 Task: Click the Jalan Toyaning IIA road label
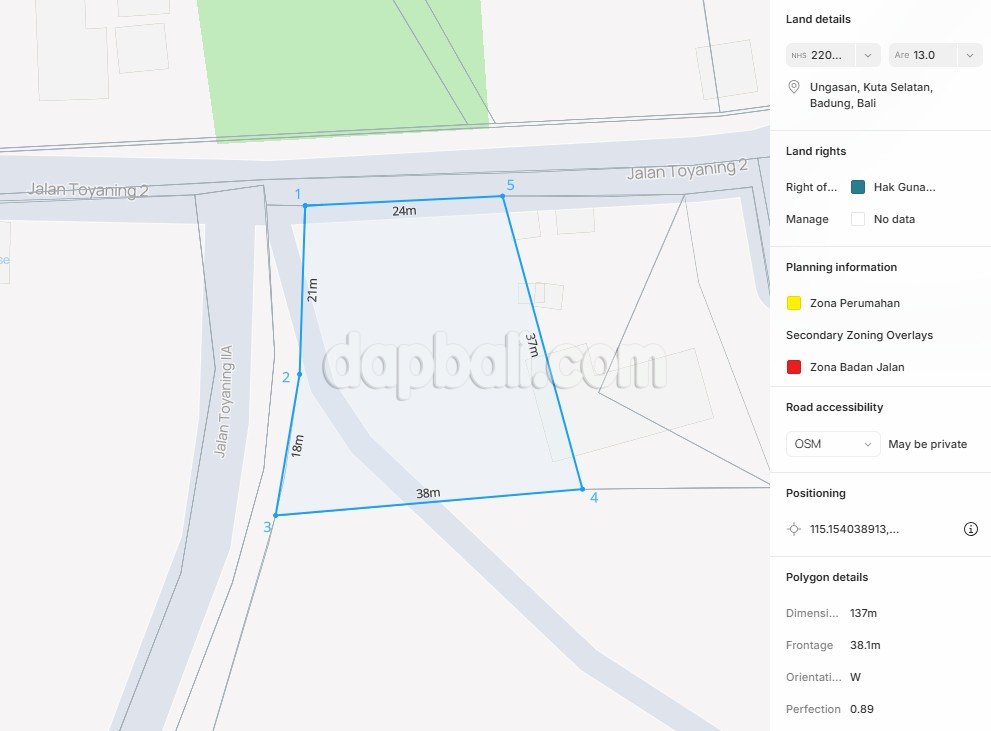[223, 401]
